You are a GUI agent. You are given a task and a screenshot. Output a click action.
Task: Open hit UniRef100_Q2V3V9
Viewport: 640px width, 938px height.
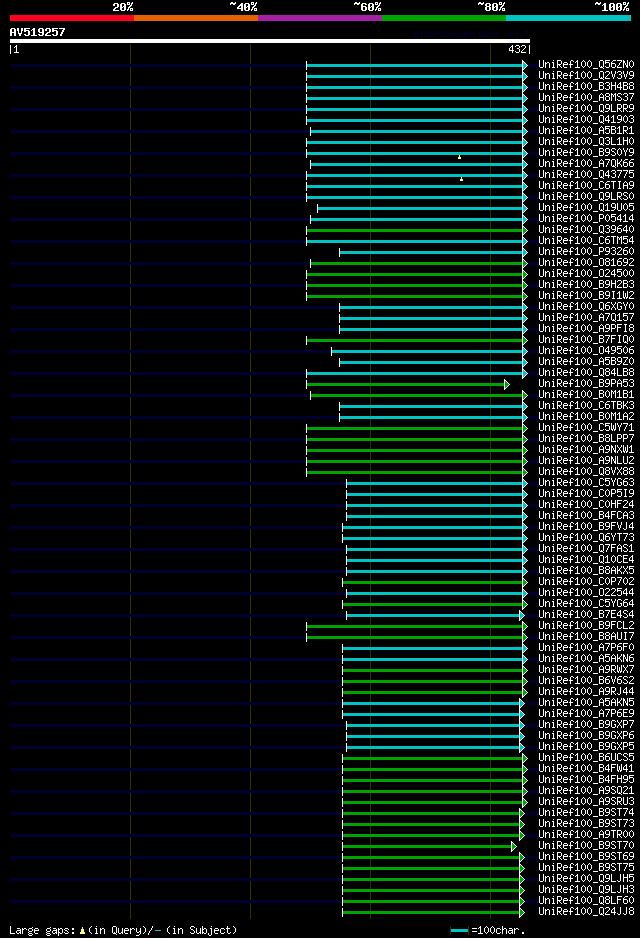(586, 75)
